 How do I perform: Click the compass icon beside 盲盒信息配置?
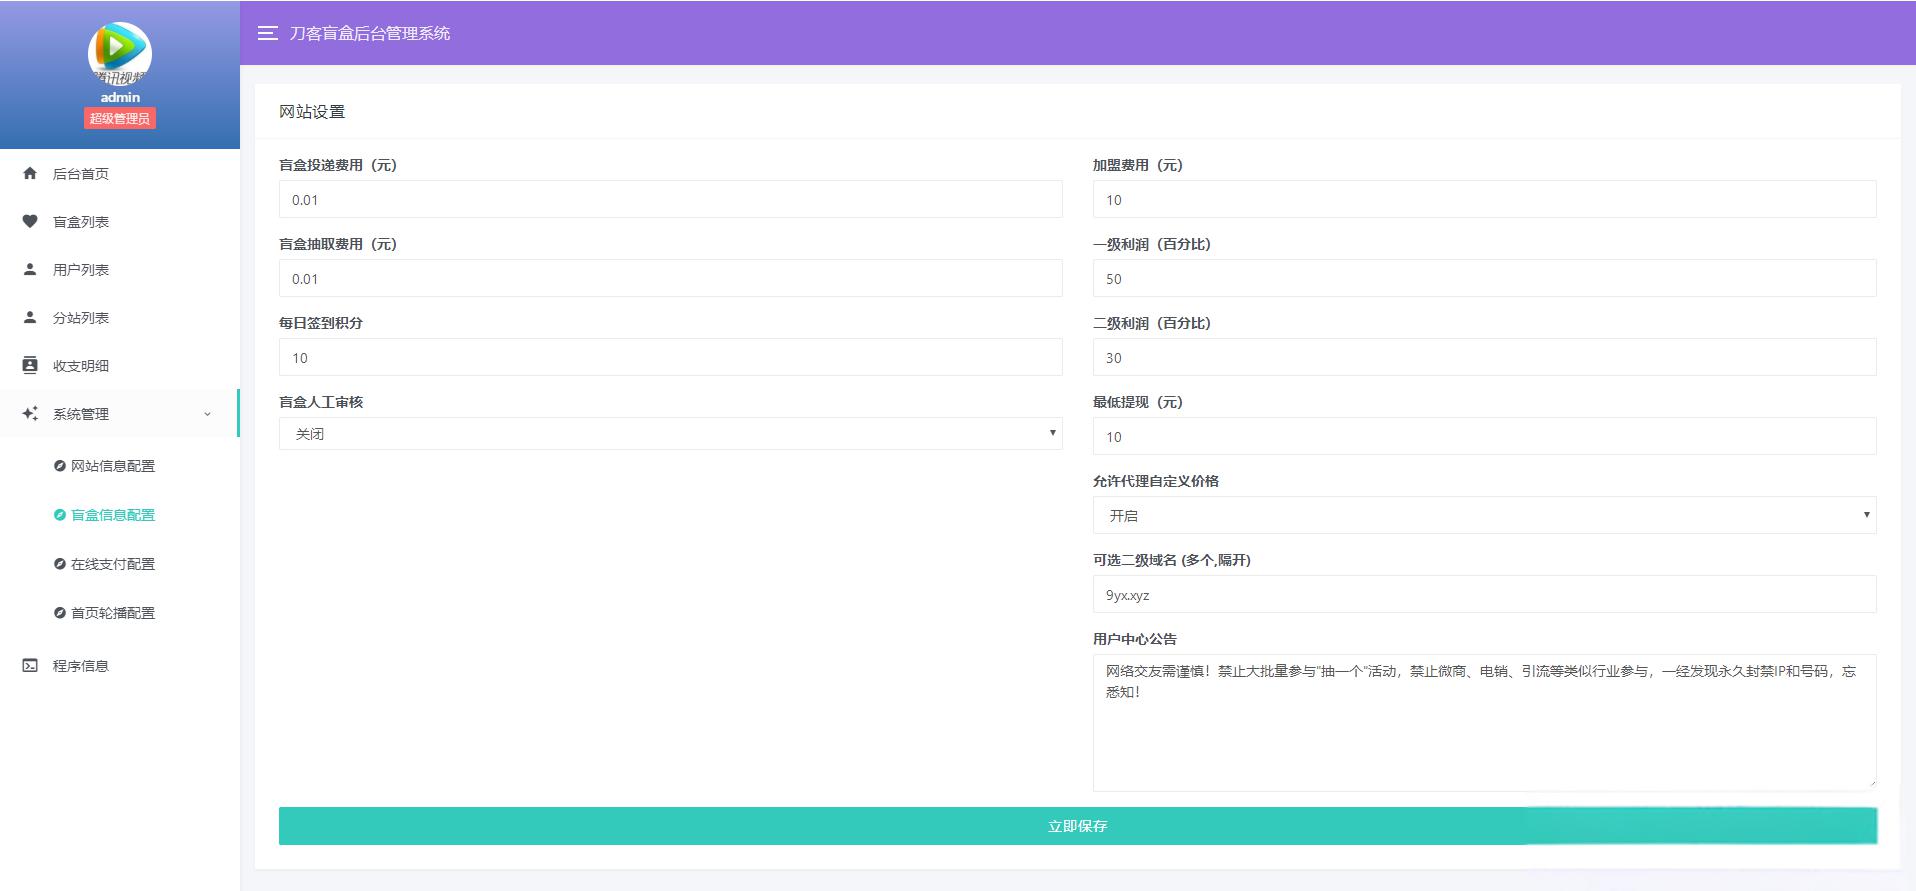60,515
